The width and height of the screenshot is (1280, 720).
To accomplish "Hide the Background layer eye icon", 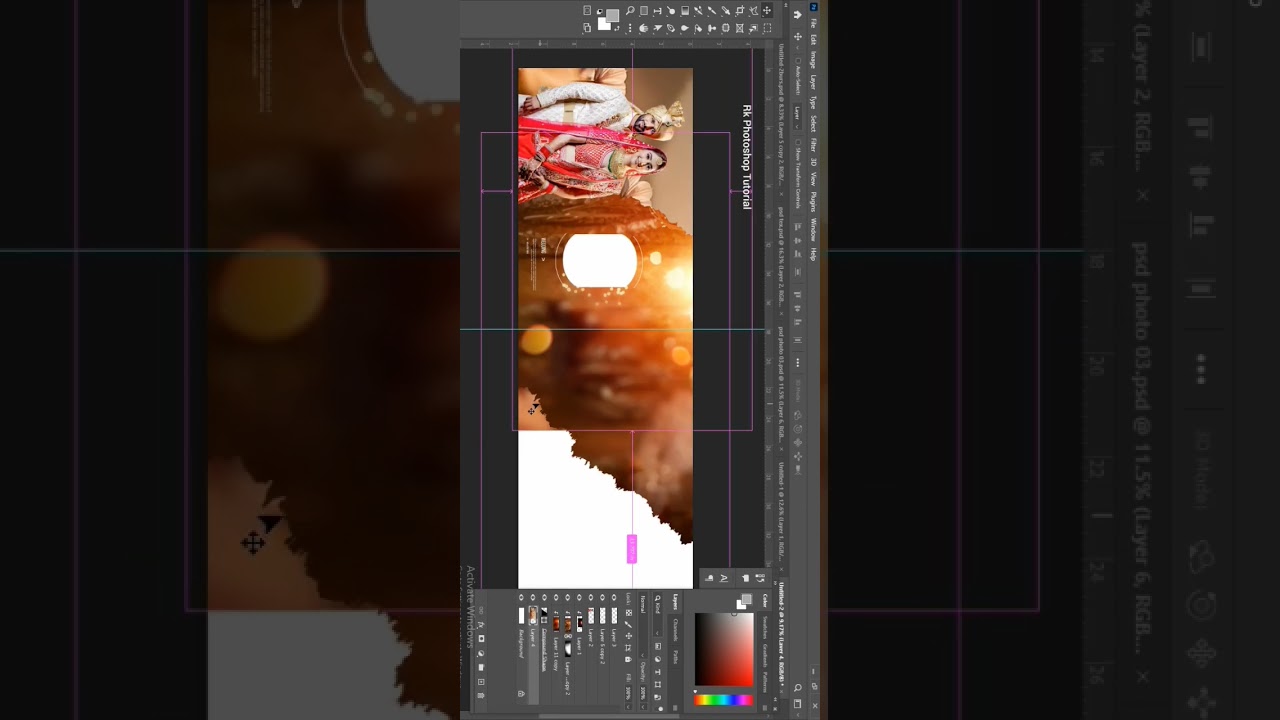I will 521,597.
